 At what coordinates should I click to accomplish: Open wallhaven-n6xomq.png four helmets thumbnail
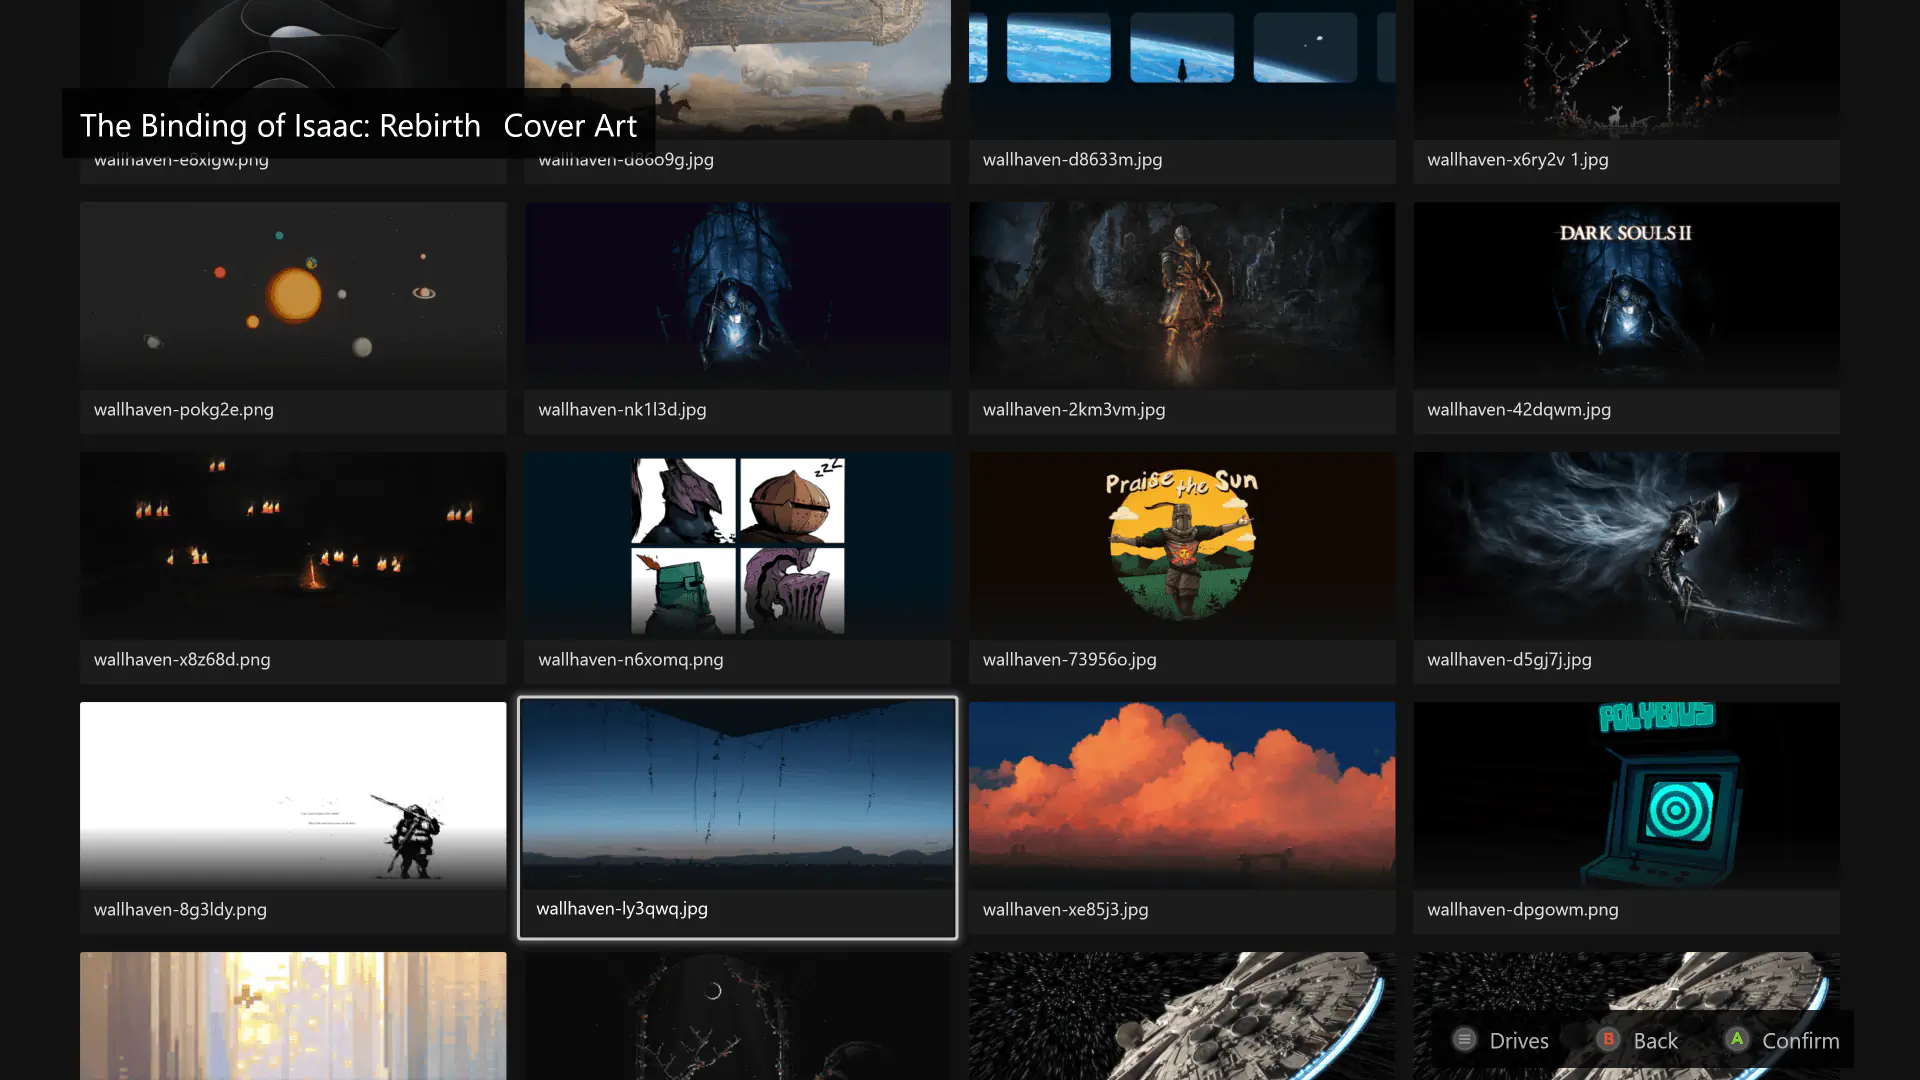[737, 546]
